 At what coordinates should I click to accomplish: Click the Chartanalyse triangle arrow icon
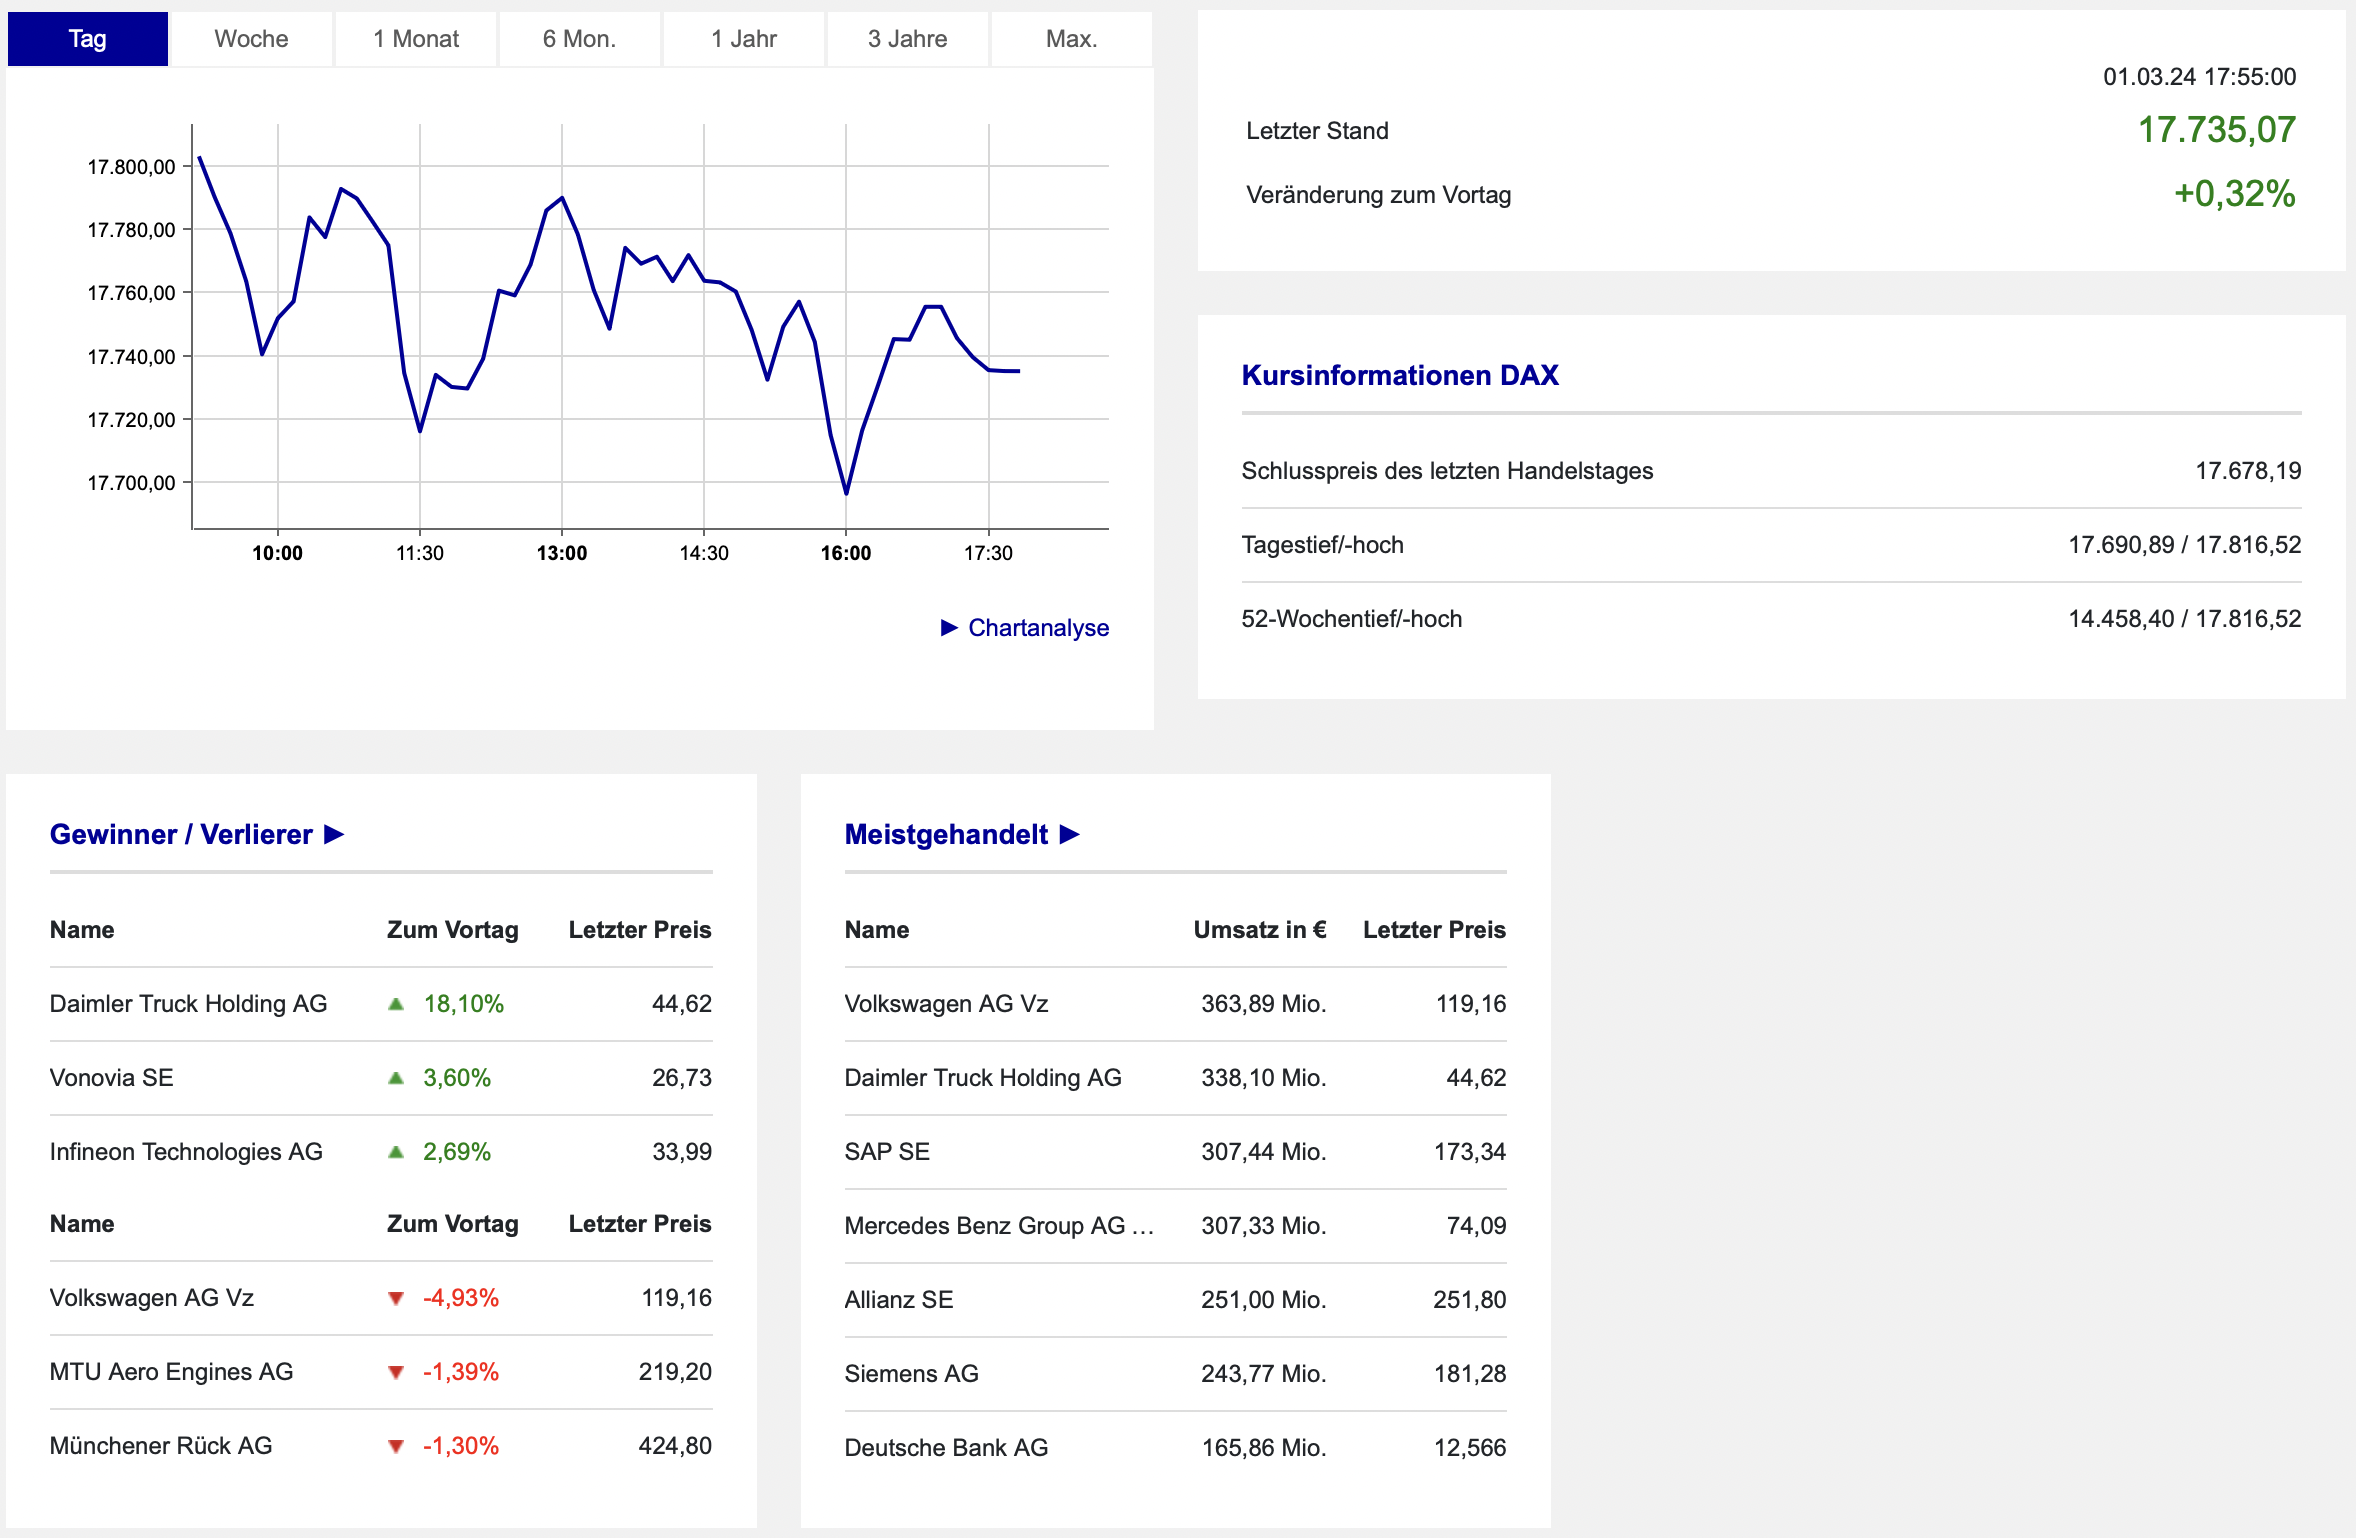click(949, 628)
